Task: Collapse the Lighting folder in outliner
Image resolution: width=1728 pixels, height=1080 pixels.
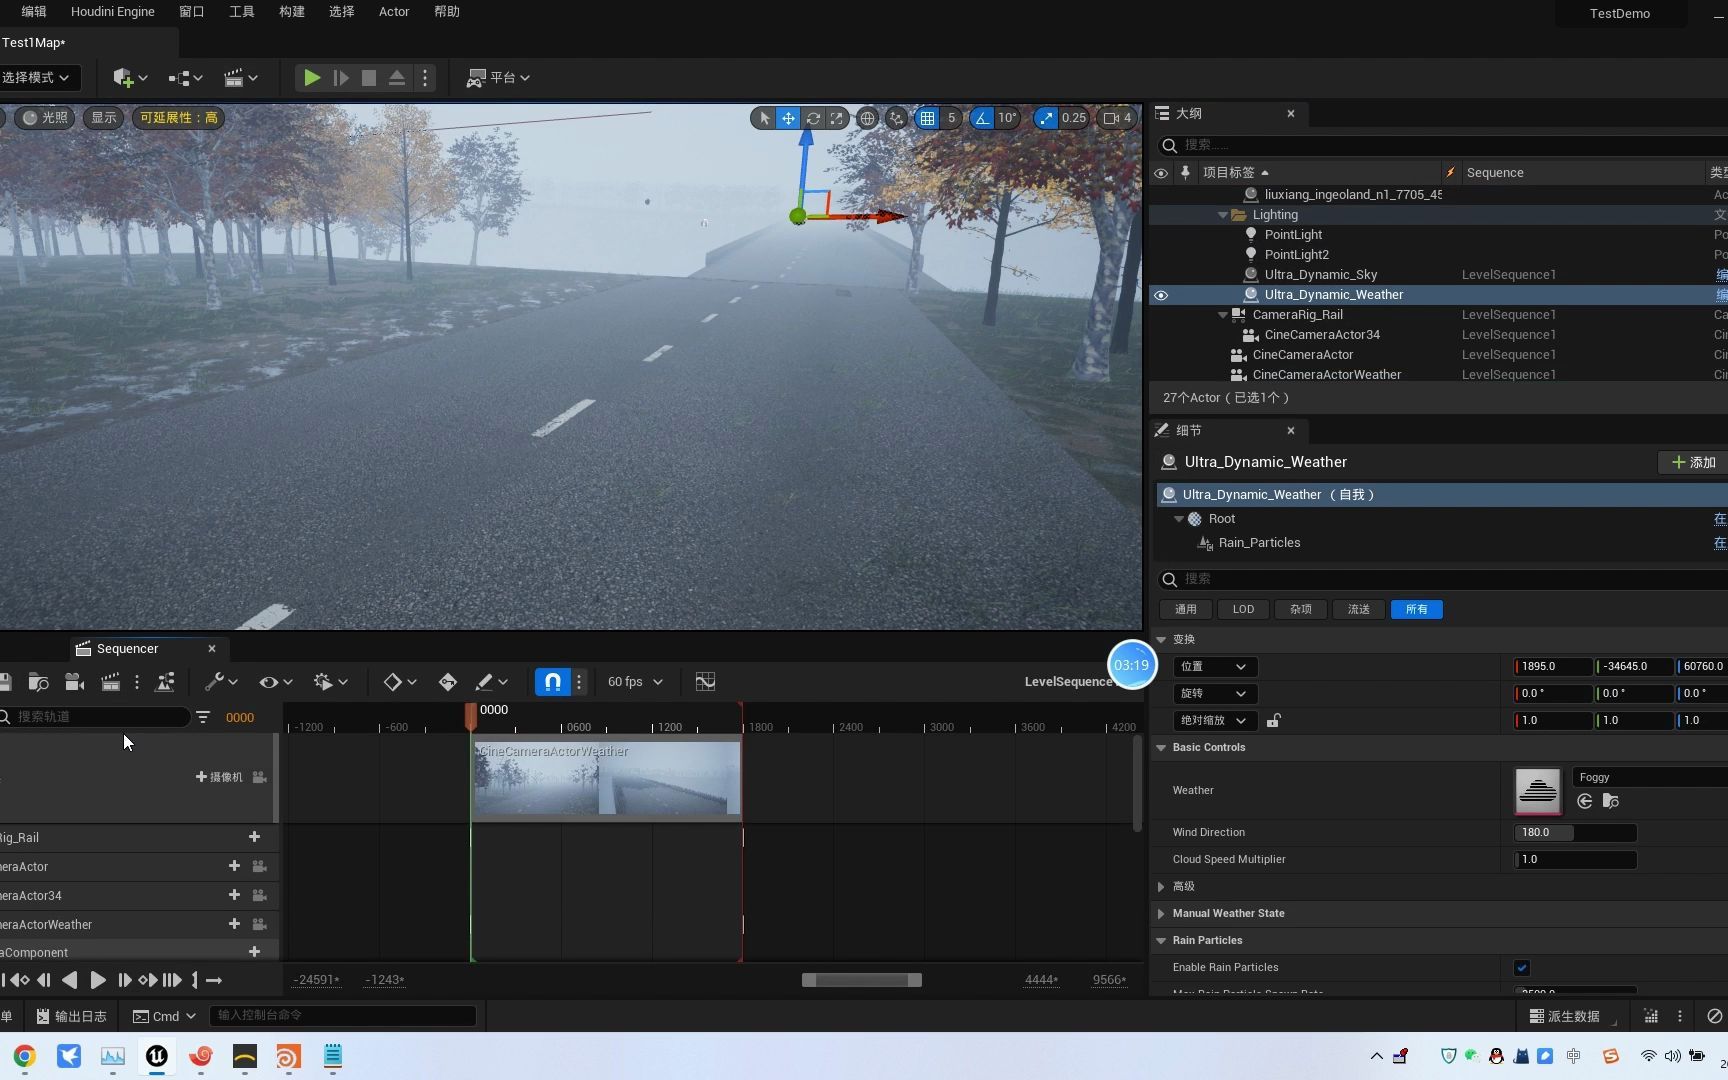Action: click(x=1222, y=215)
